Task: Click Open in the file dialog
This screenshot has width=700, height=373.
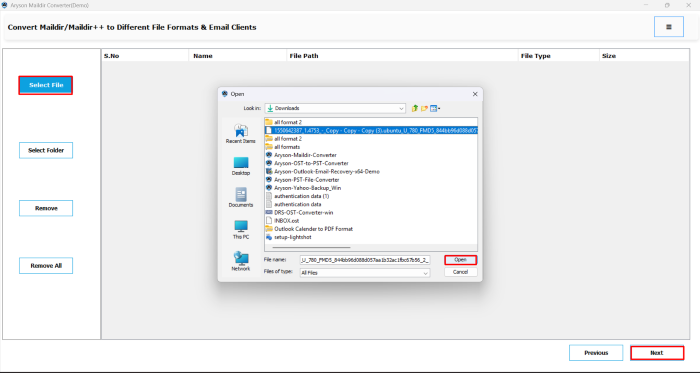Action: [460, 260]
